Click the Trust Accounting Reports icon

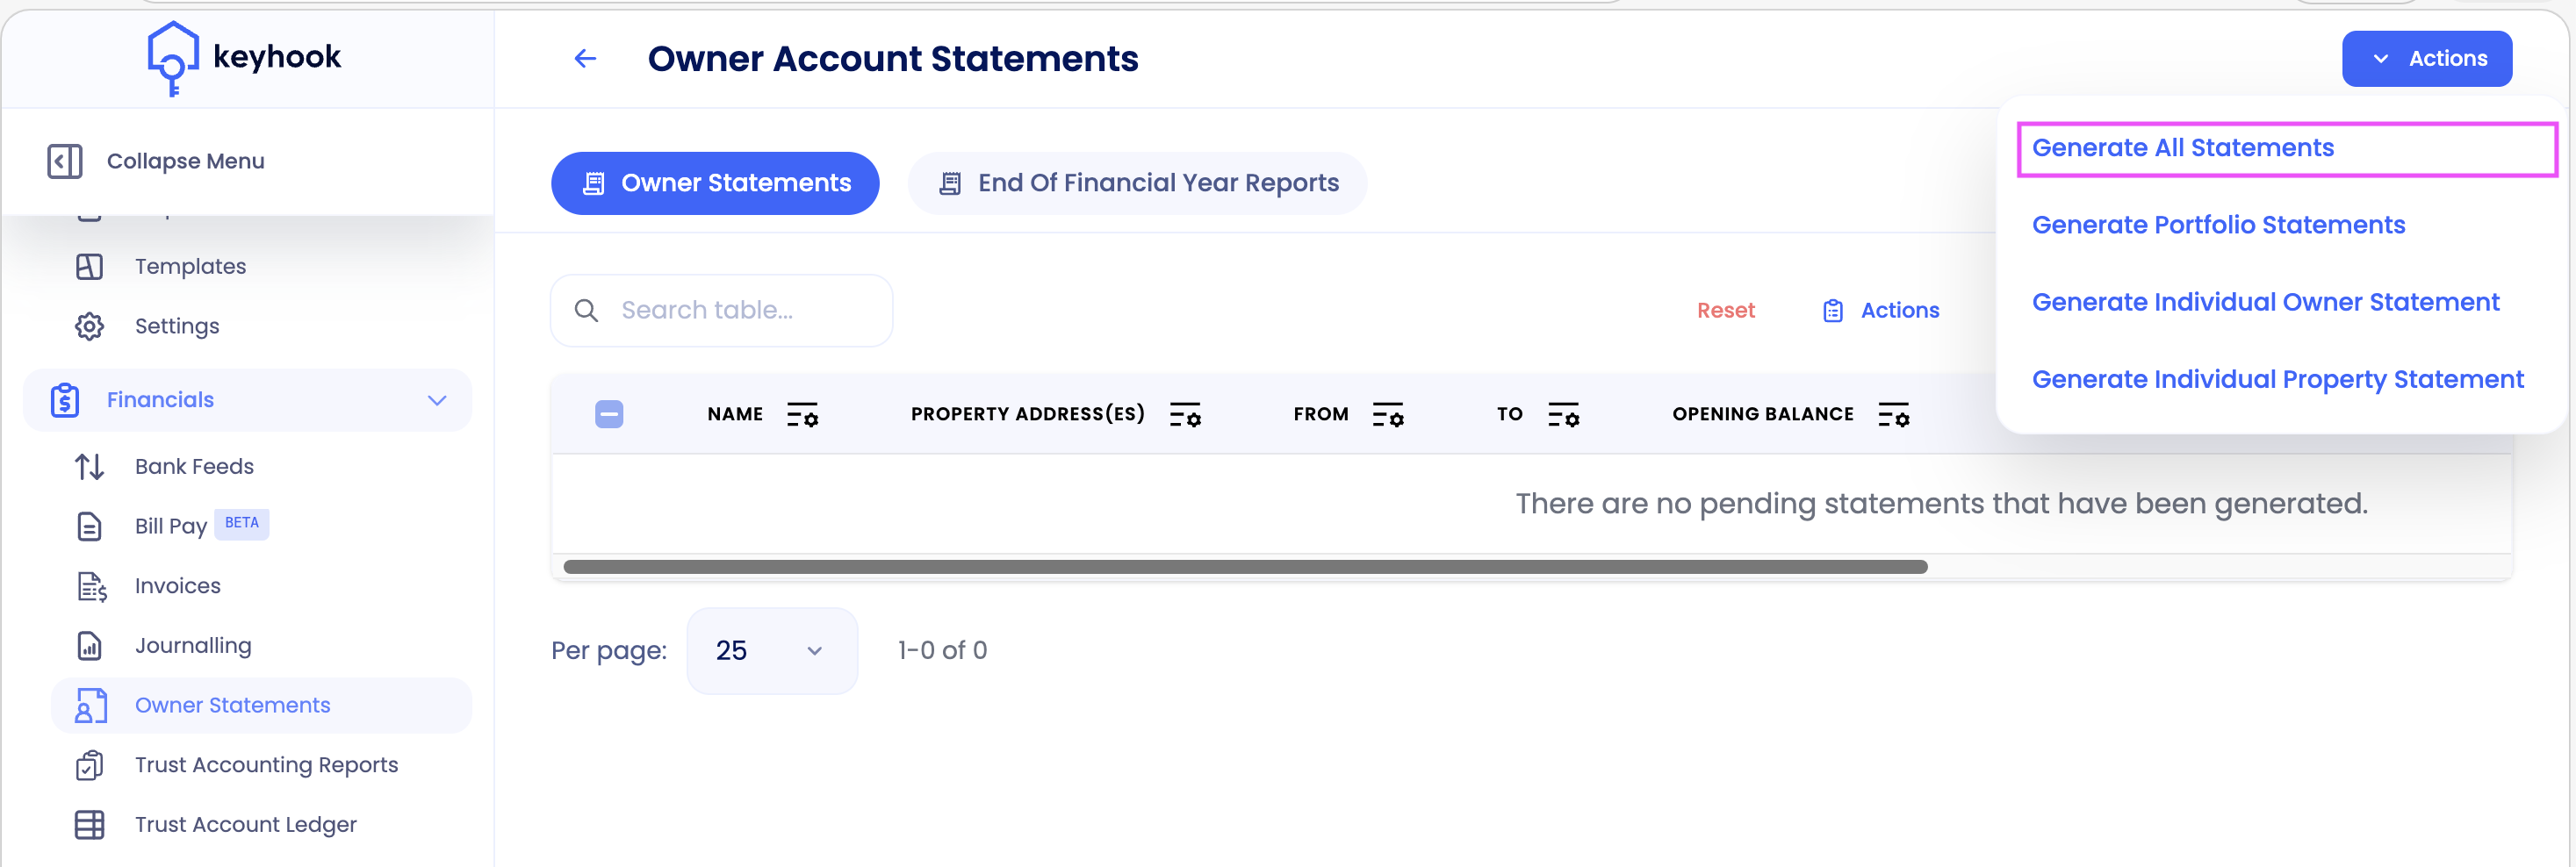click(x=89, y=765)
